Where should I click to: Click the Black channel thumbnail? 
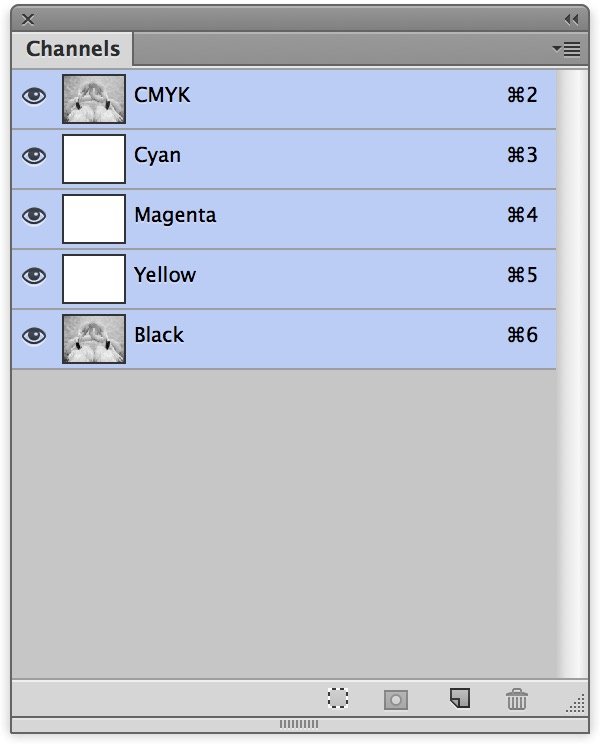pos(94,339)
